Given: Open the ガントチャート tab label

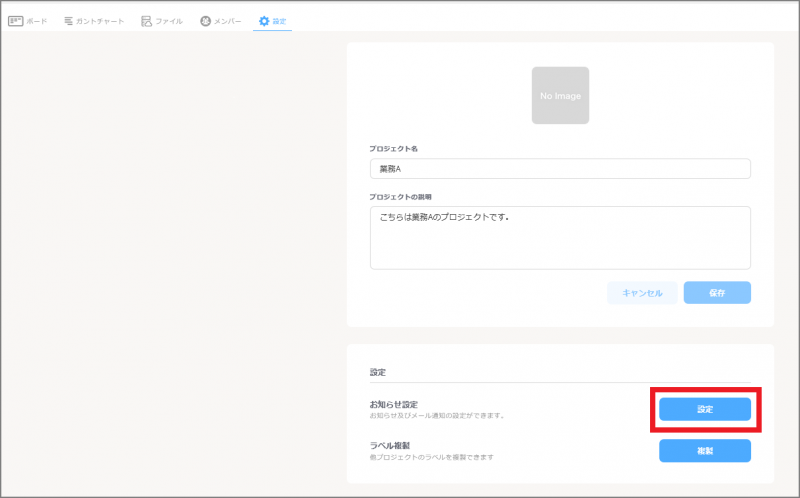Looking at the screenshot, I should coord(100,21).
